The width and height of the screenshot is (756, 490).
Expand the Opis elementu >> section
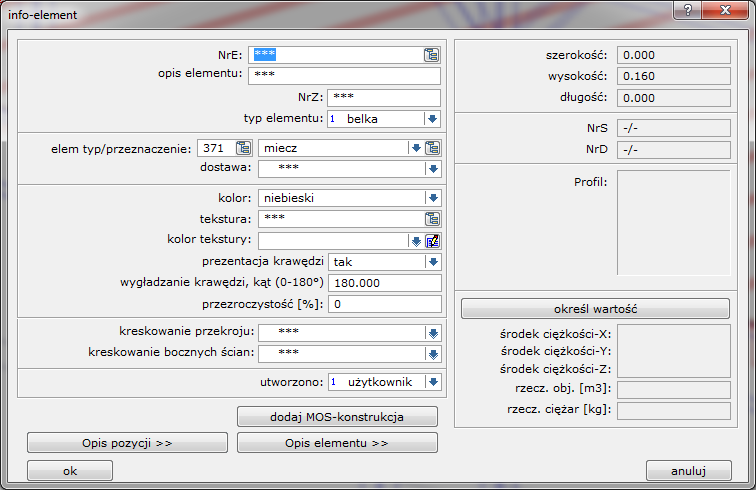338,442
